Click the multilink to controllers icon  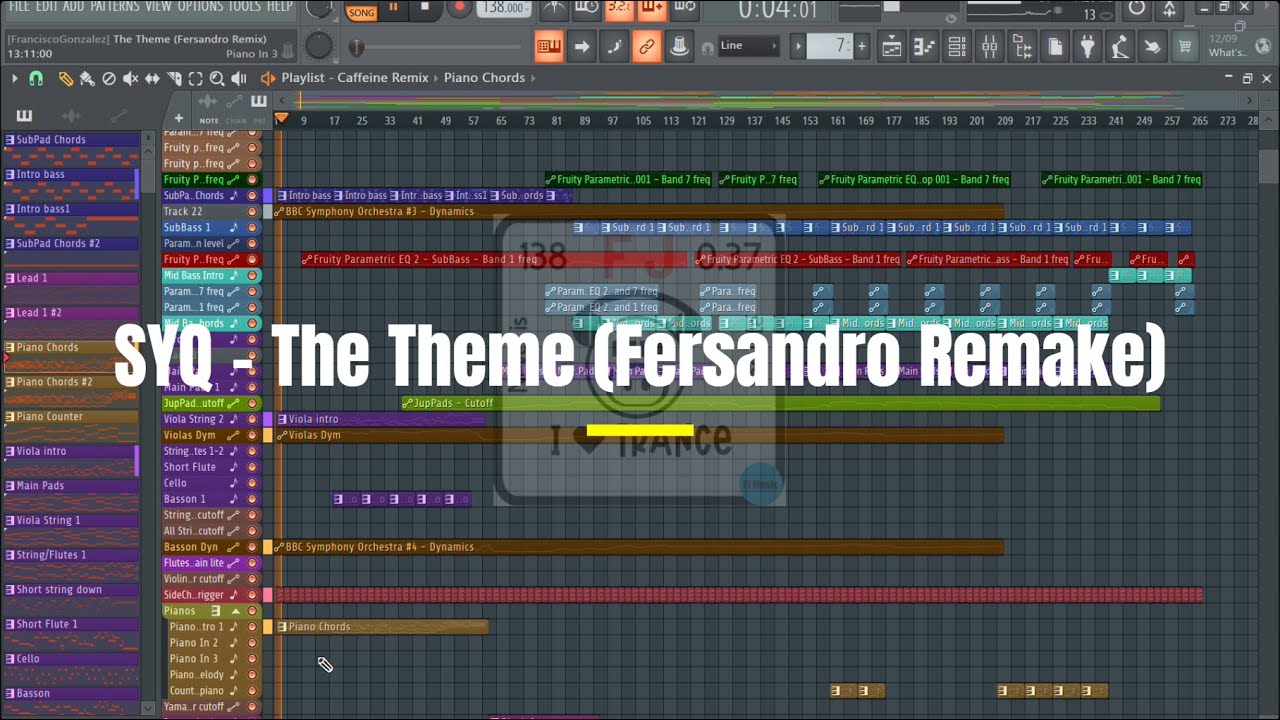646,46
